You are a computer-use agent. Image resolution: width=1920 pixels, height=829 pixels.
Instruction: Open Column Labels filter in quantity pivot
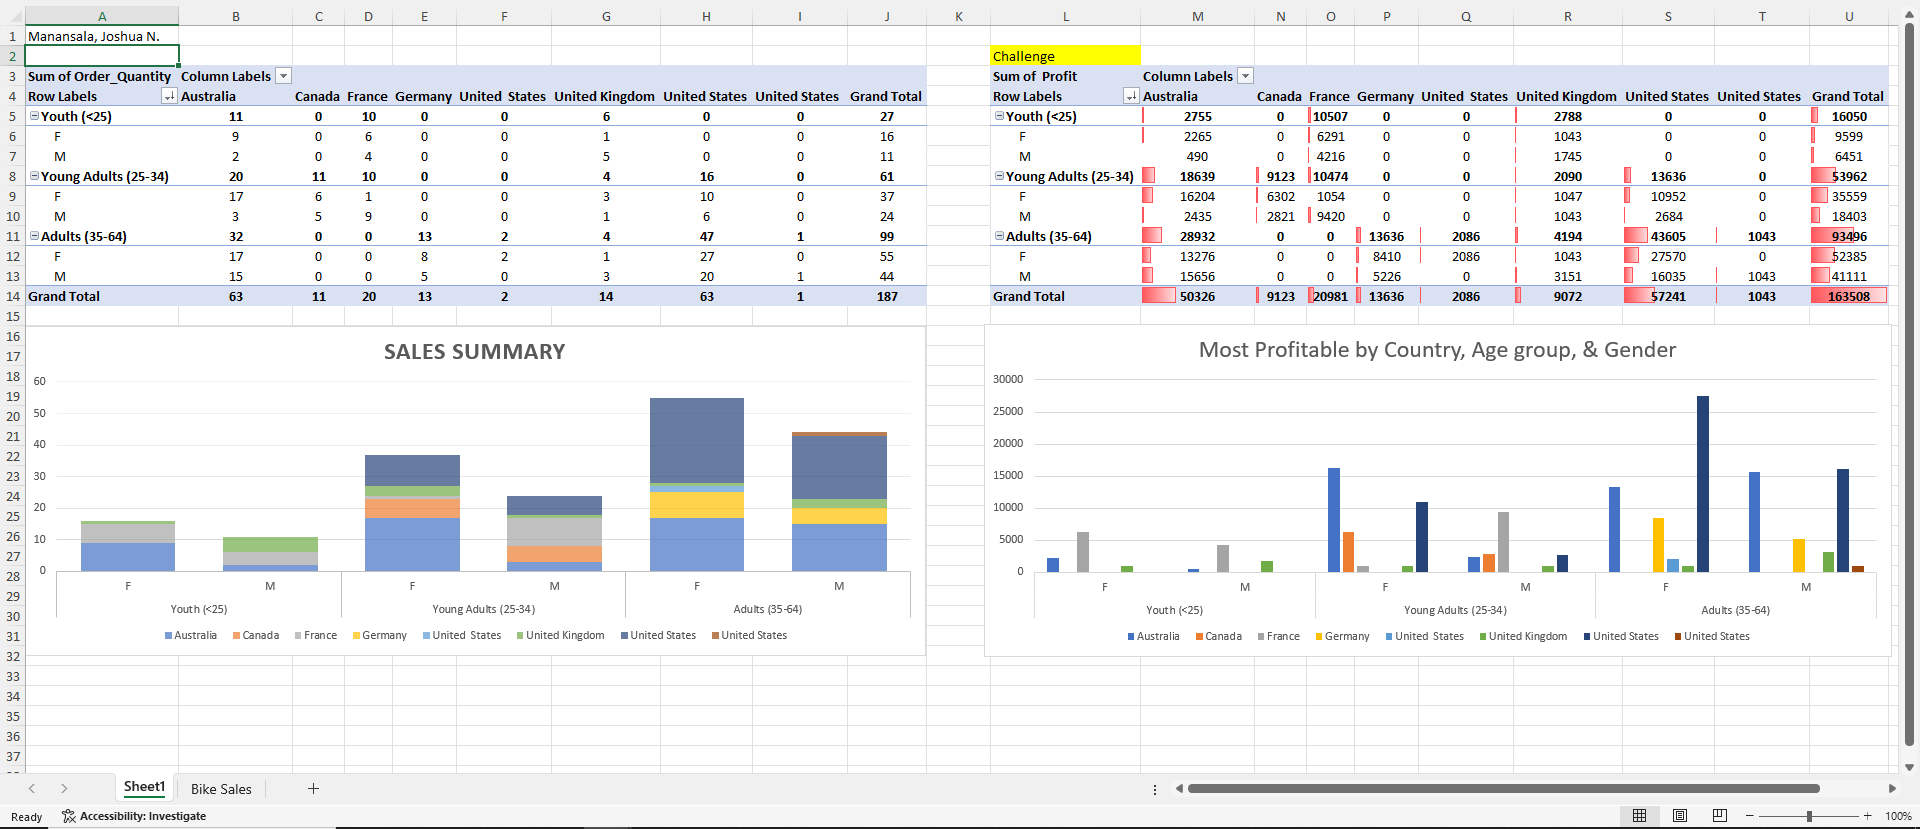pos(284,76)
